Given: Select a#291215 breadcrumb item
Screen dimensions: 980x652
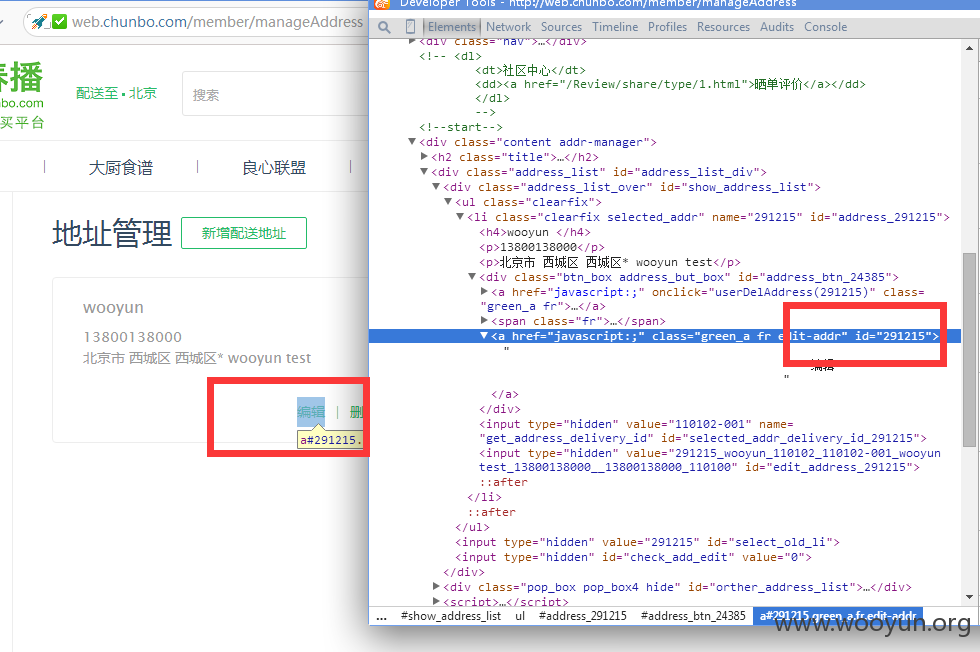Looking at the screenshot, I should 838,616.
